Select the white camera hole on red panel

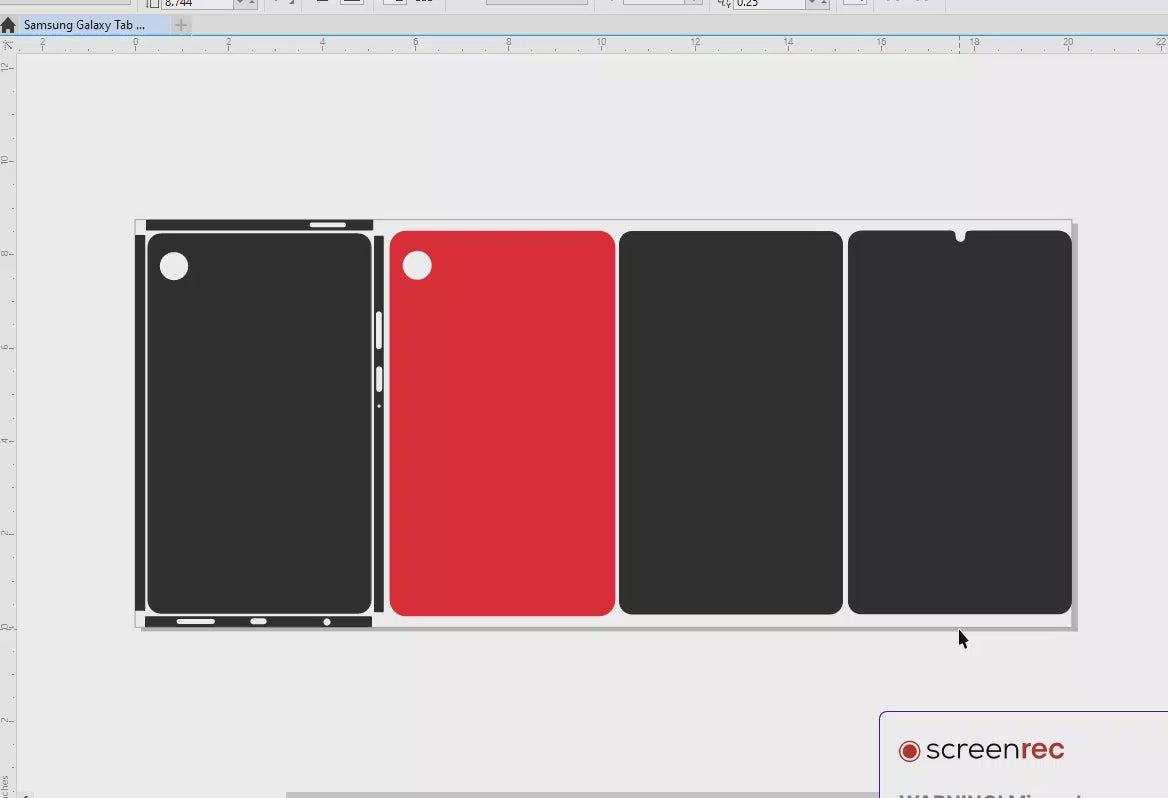[x=417, y=266]
